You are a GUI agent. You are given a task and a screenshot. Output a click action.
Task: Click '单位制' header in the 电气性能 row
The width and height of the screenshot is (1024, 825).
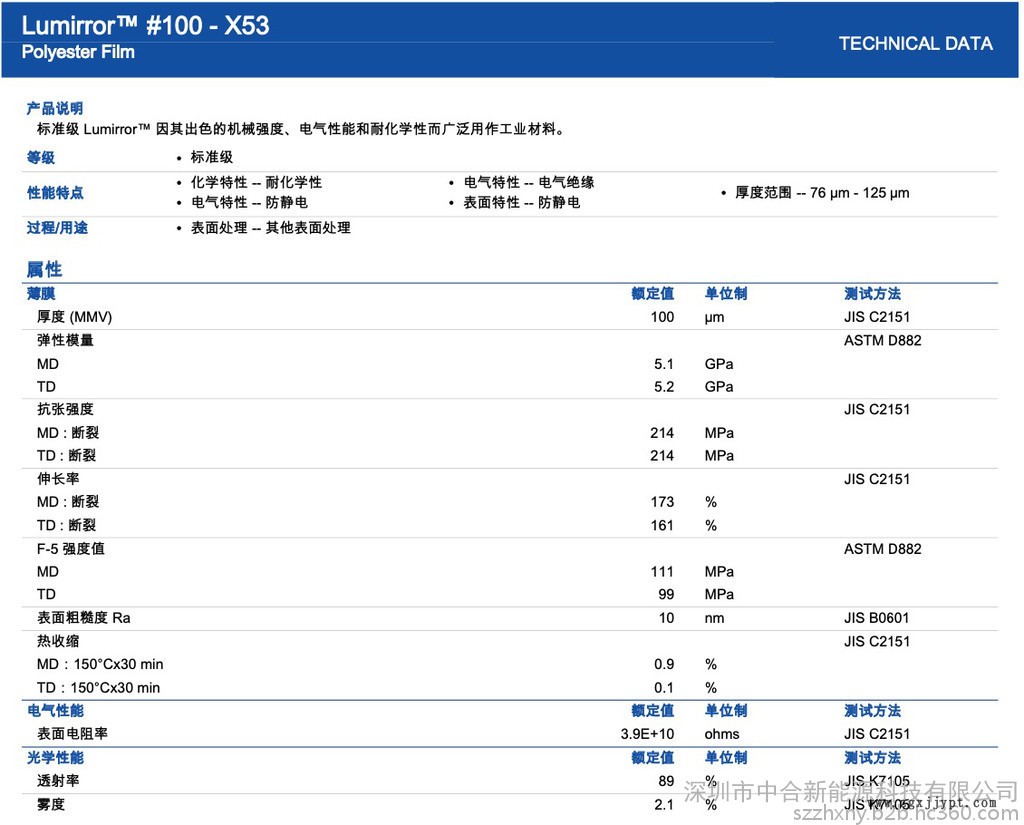pos(726,711)
